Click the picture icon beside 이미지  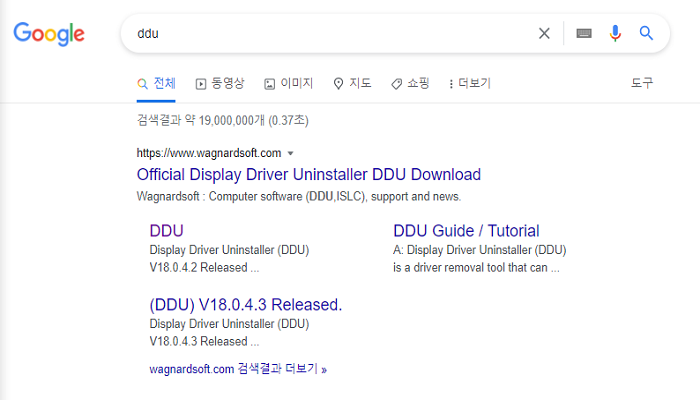[270, 83]
